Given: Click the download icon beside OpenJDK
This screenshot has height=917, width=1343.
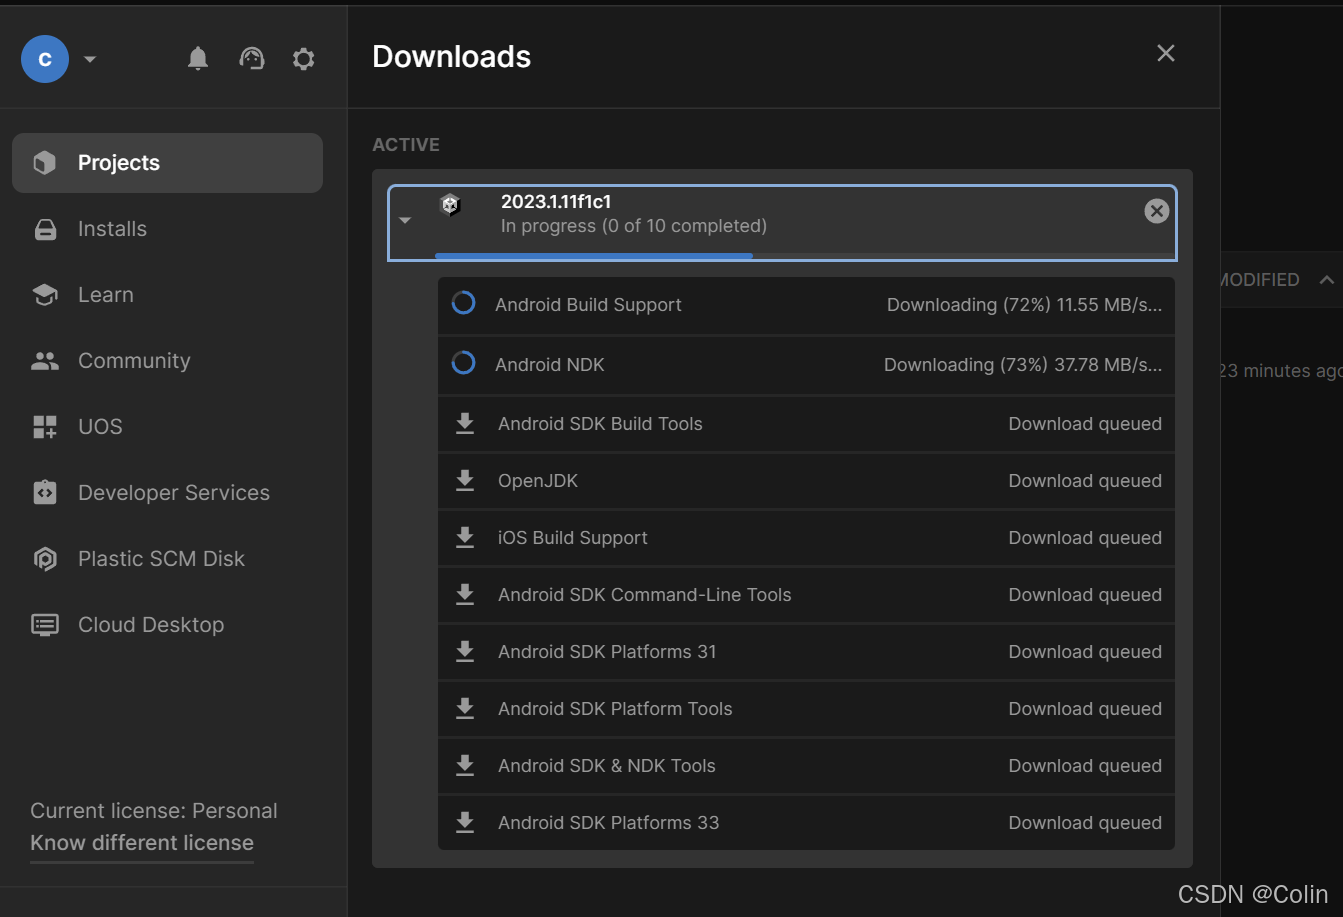Looking at the screenshot, I should point(465,481).
